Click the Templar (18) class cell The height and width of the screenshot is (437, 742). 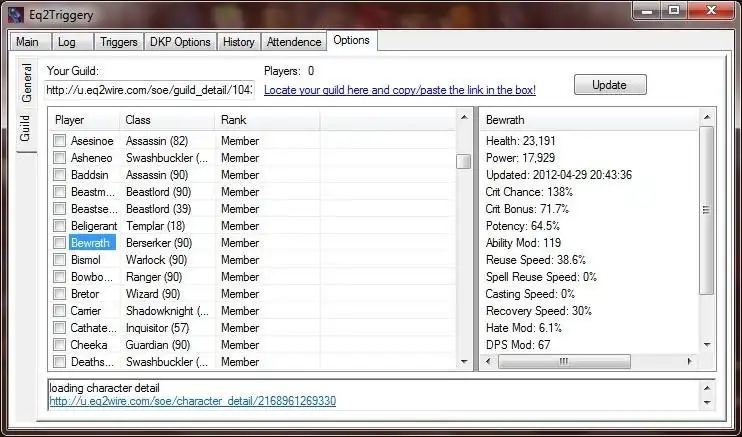155,226
